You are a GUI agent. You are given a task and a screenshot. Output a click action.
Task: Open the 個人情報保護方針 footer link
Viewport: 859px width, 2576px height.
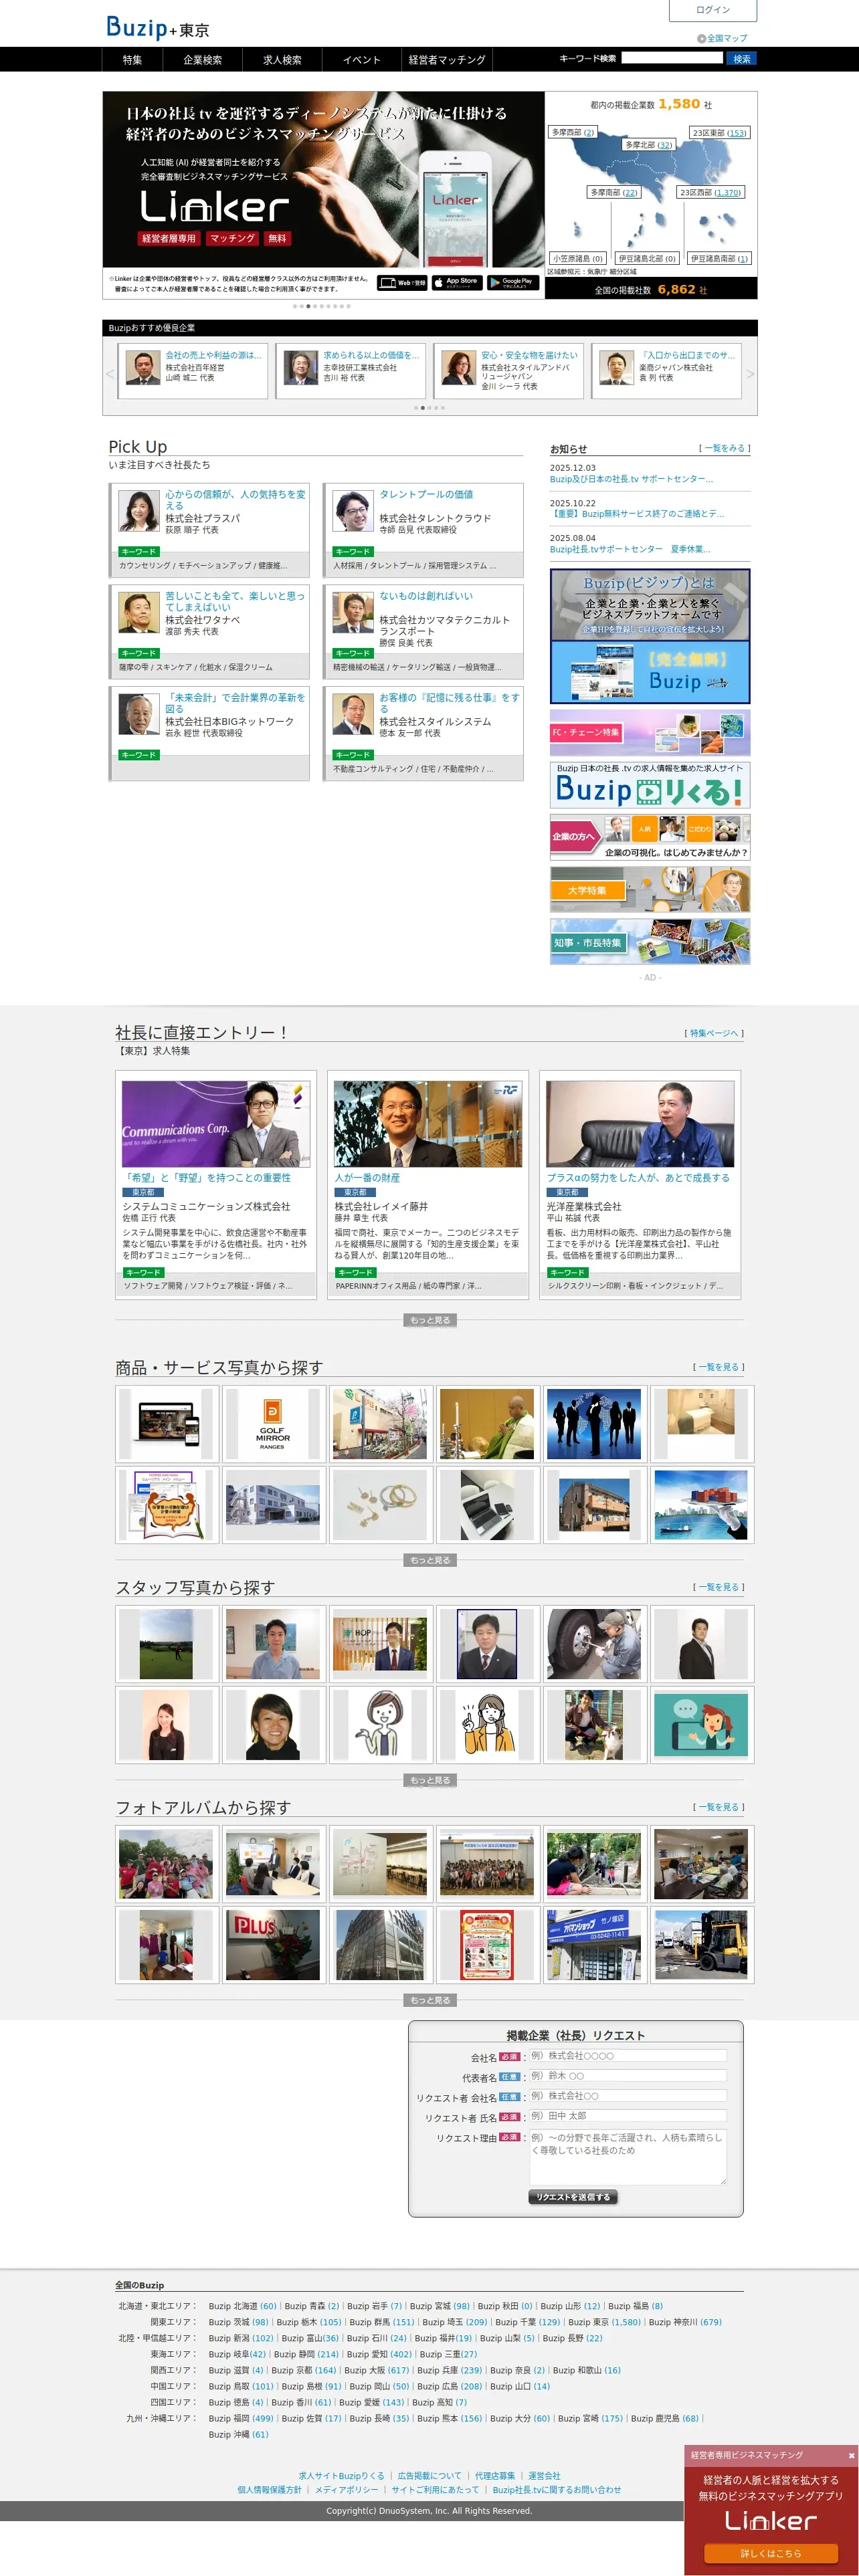click(x=269, y=2490)
